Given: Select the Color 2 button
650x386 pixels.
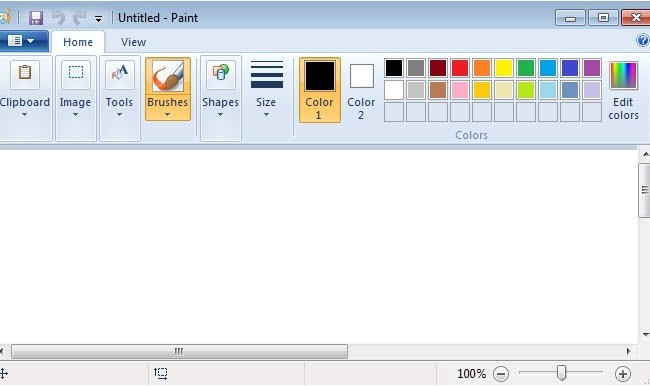Looking at the screenshot, I should [361, 90].
